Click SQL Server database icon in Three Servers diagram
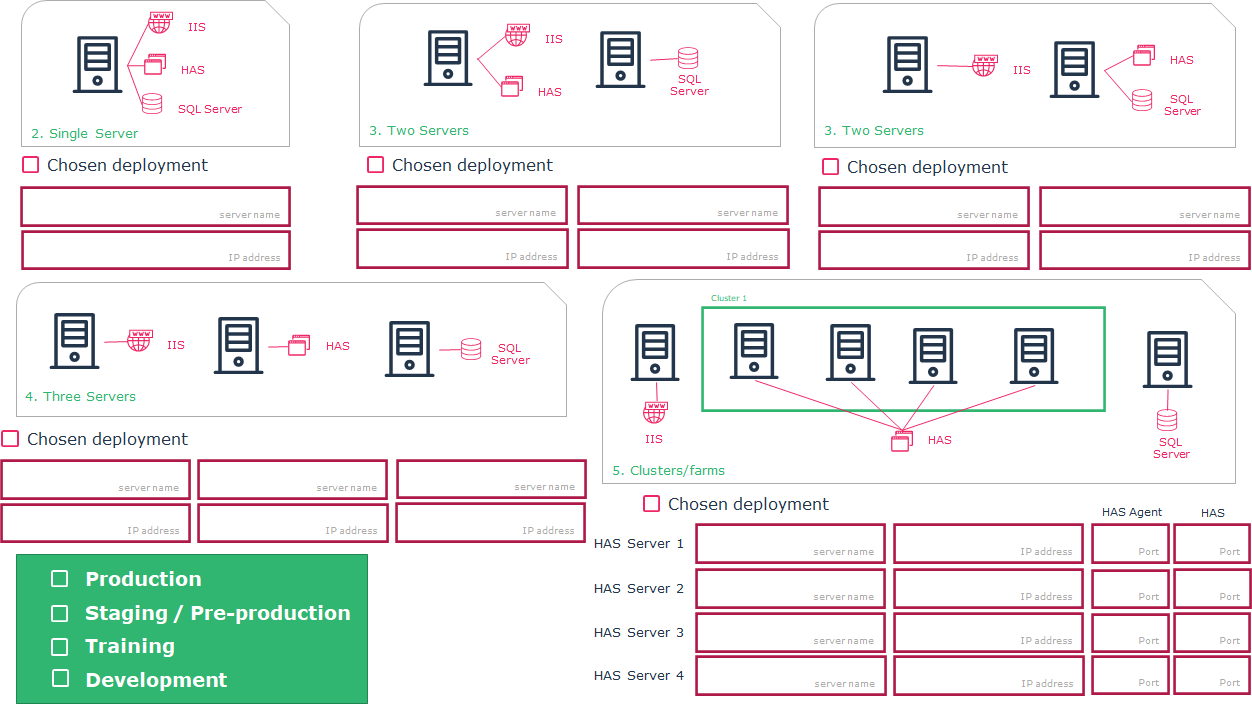Viewport: 1252px width, 704px height. click(471, 349)
